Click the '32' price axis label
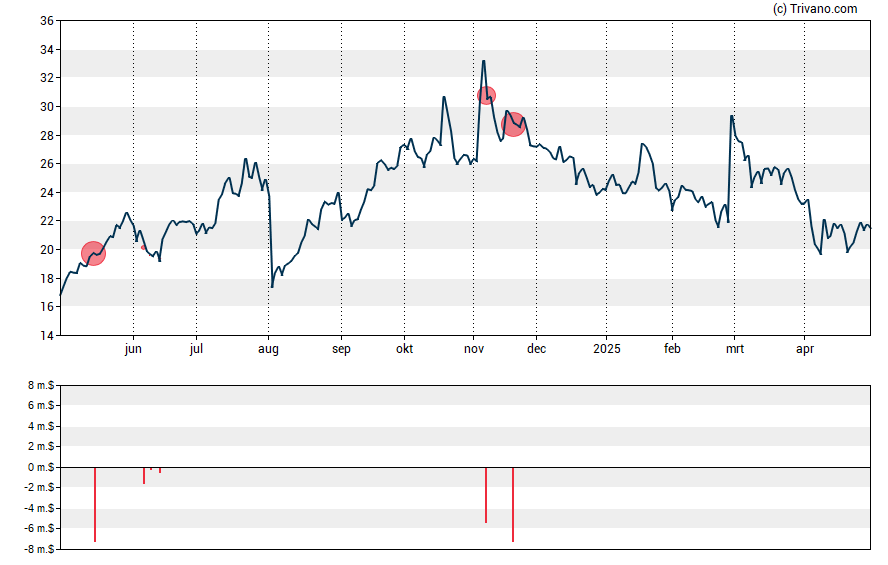The height and width of the screenshot is (565, 888). click(x=47, y=78)
